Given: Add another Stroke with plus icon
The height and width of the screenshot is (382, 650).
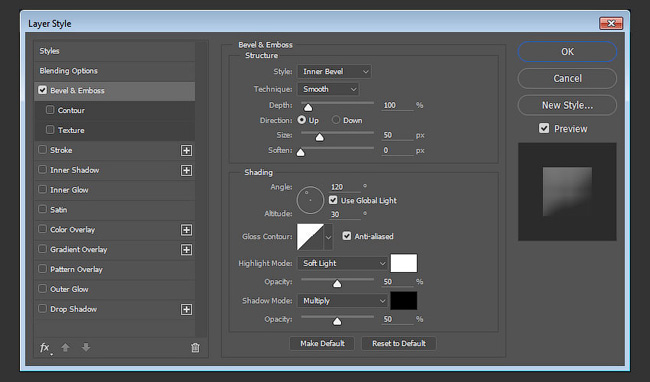Looking at the screenshot, I should (x=187, y=150).
